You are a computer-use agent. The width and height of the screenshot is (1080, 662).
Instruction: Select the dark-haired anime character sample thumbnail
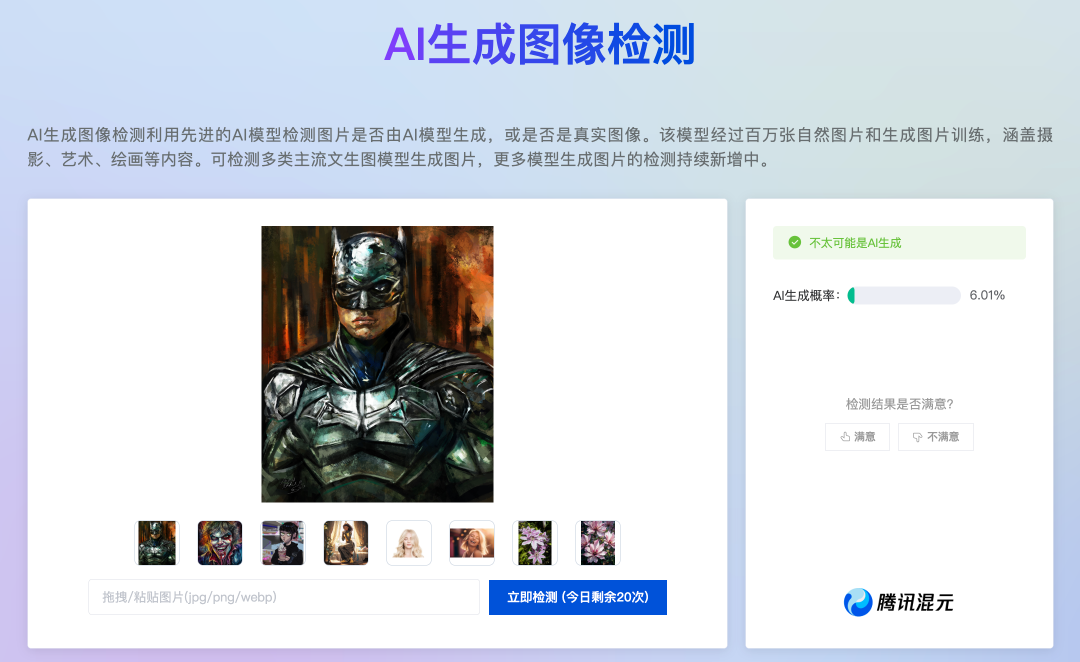point(283,543)
